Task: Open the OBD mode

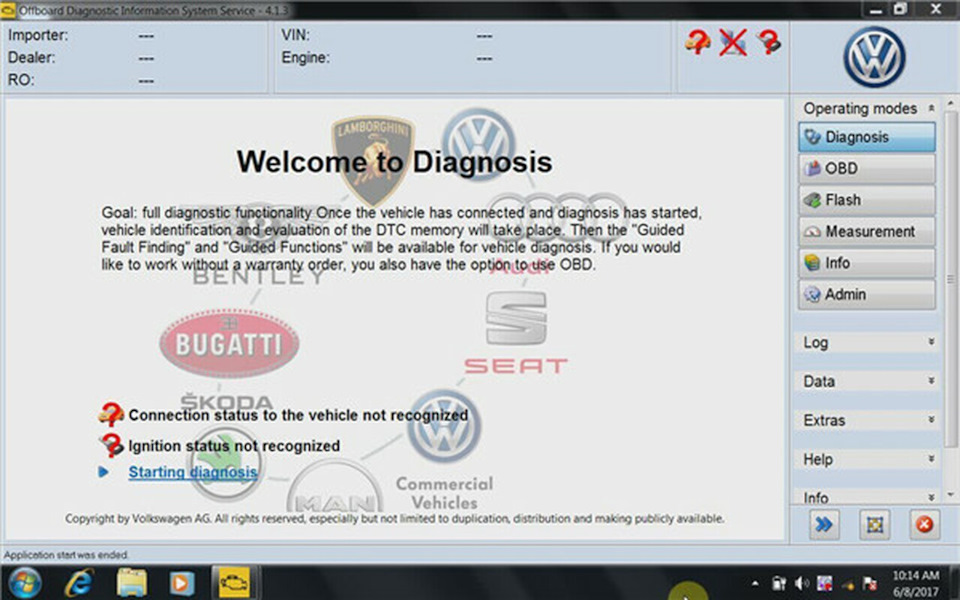Action: point(864,168)
